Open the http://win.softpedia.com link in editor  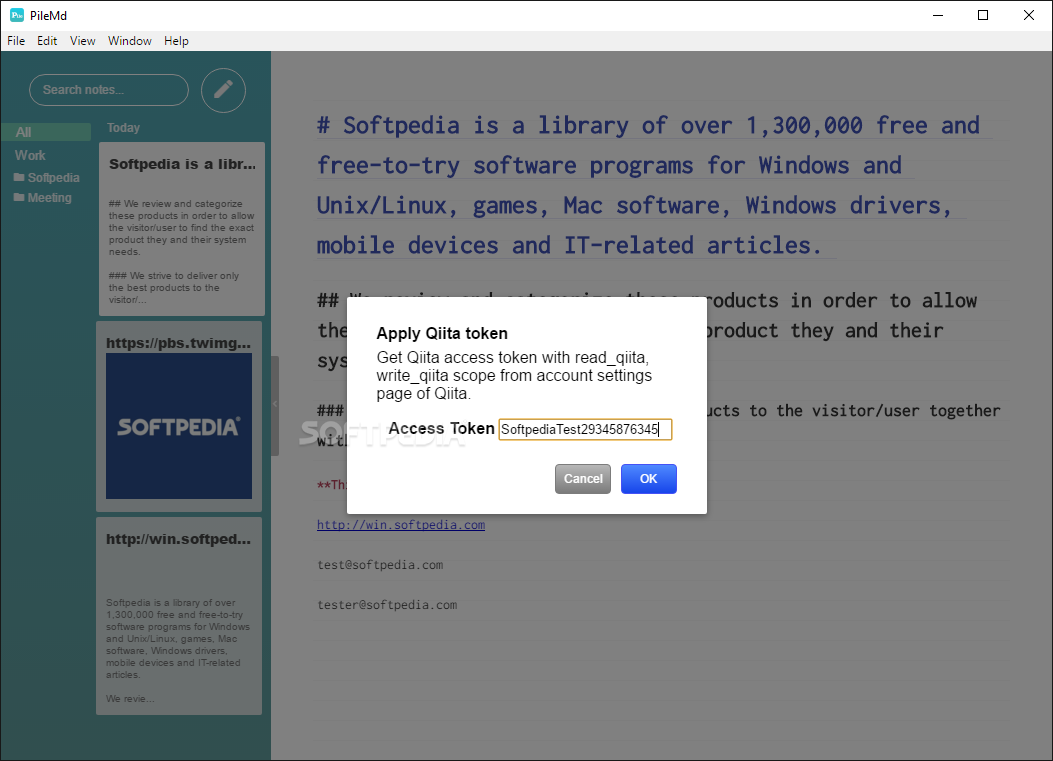[x=401, y=525]
